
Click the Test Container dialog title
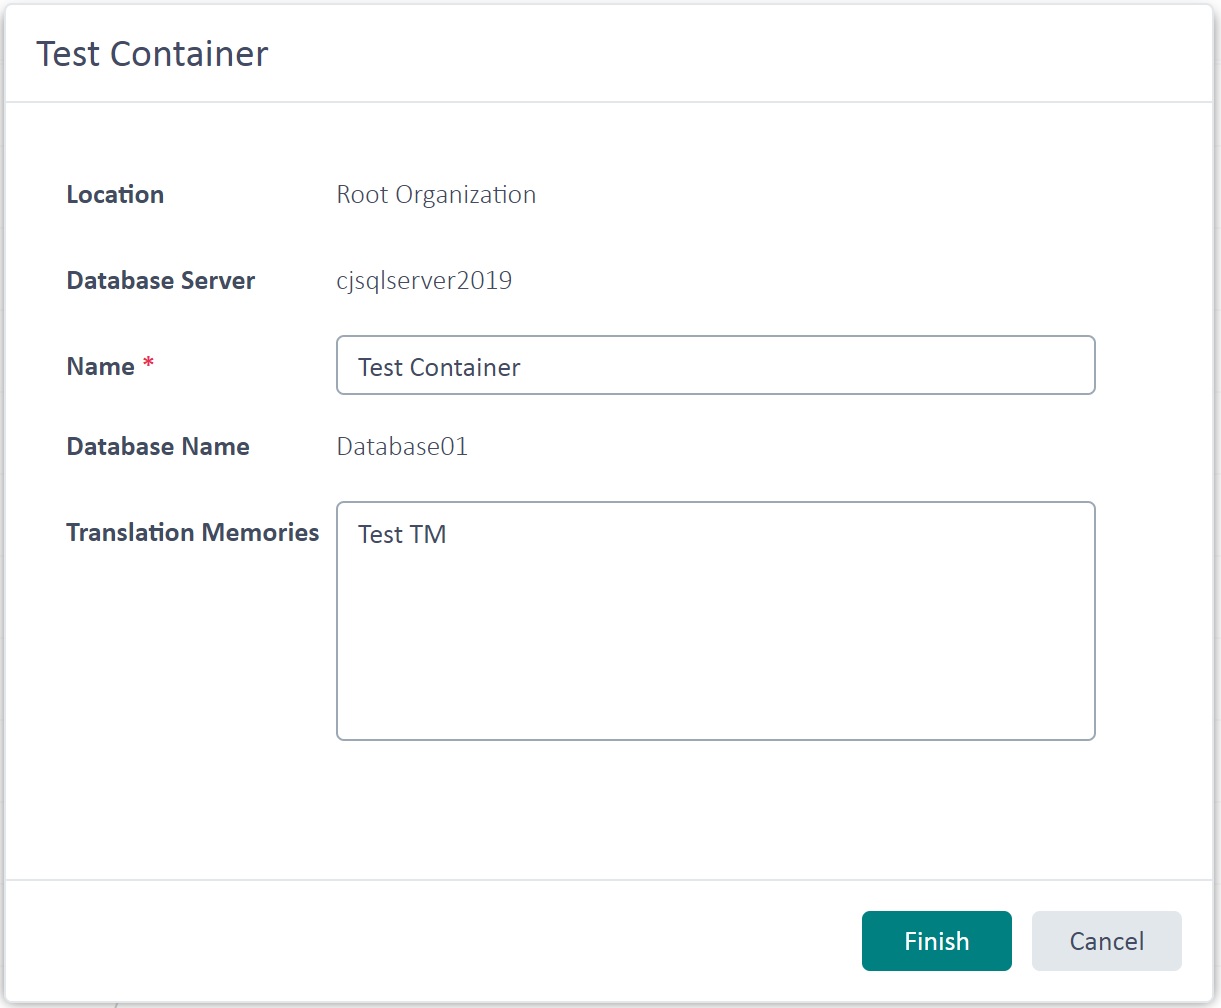[x=152, y=54]
